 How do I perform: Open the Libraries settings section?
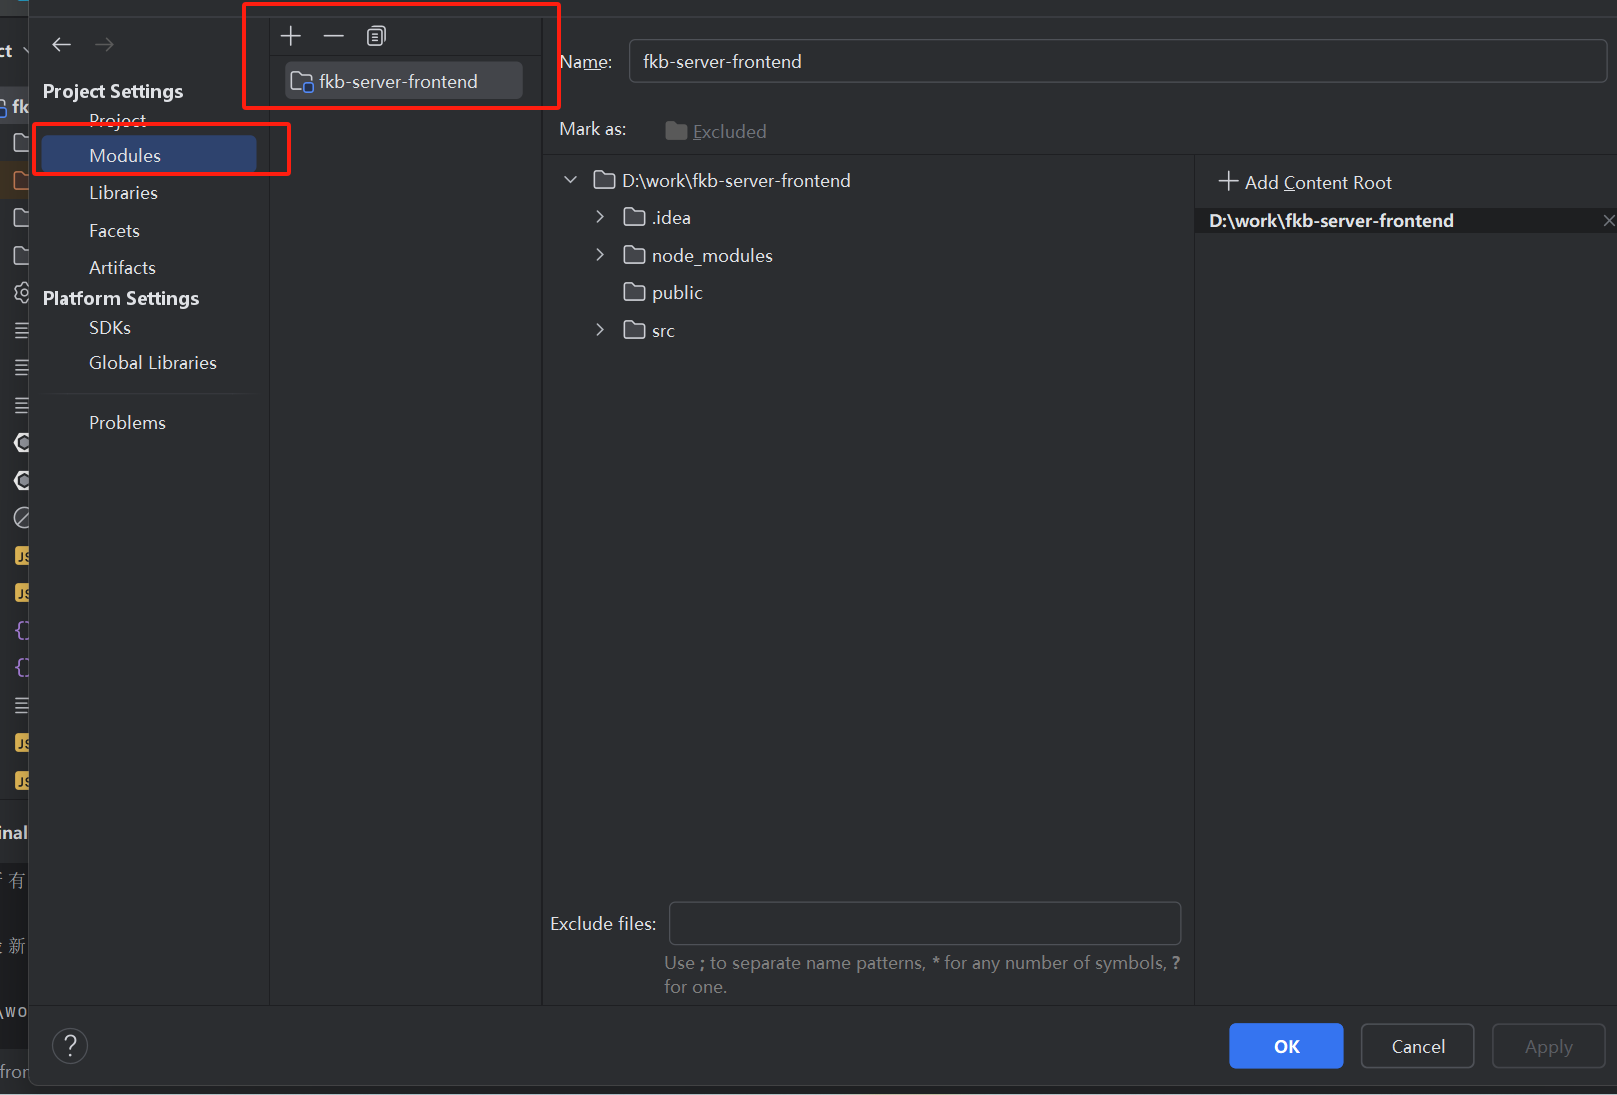click(123, 193)
